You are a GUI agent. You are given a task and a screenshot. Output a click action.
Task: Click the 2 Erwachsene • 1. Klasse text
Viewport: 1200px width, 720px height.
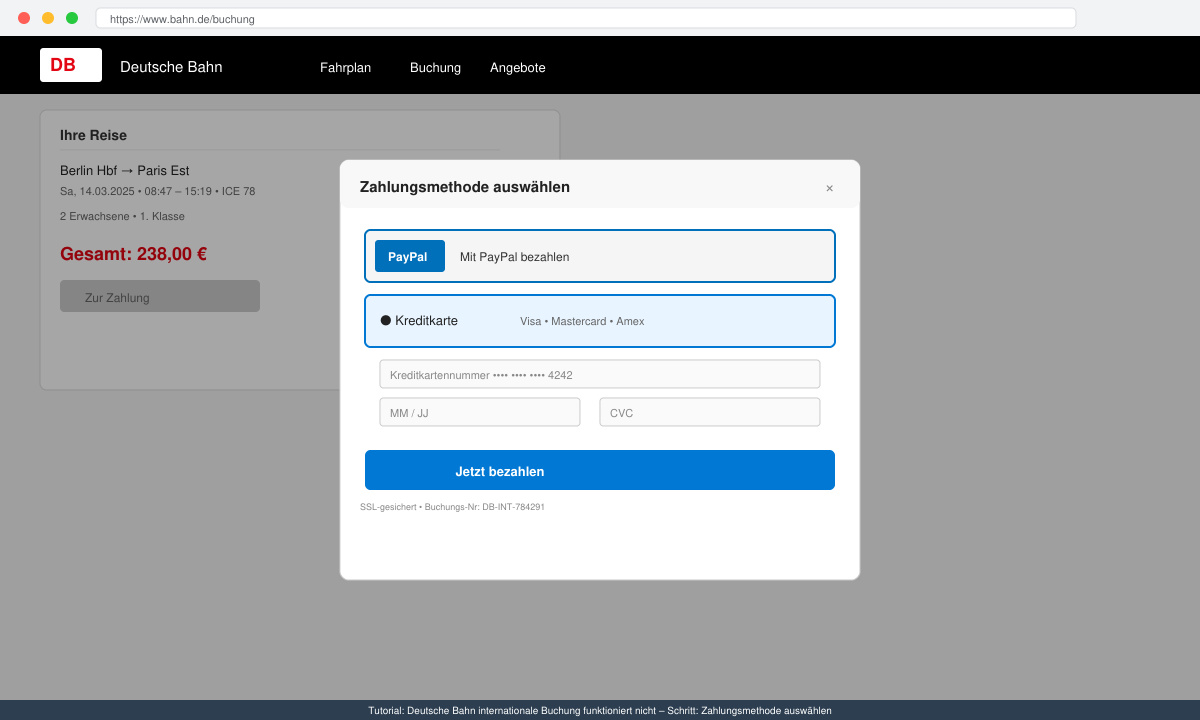(x=122, y=216)
